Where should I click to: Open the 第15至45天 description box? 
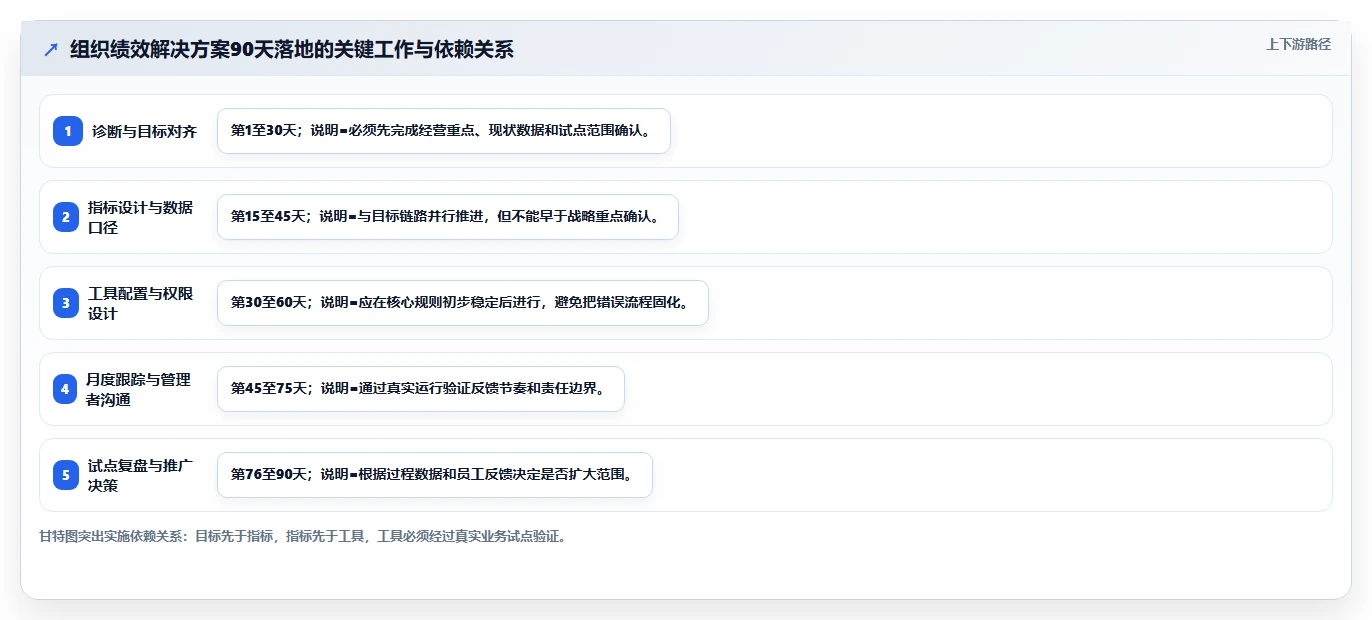[448, 217]
